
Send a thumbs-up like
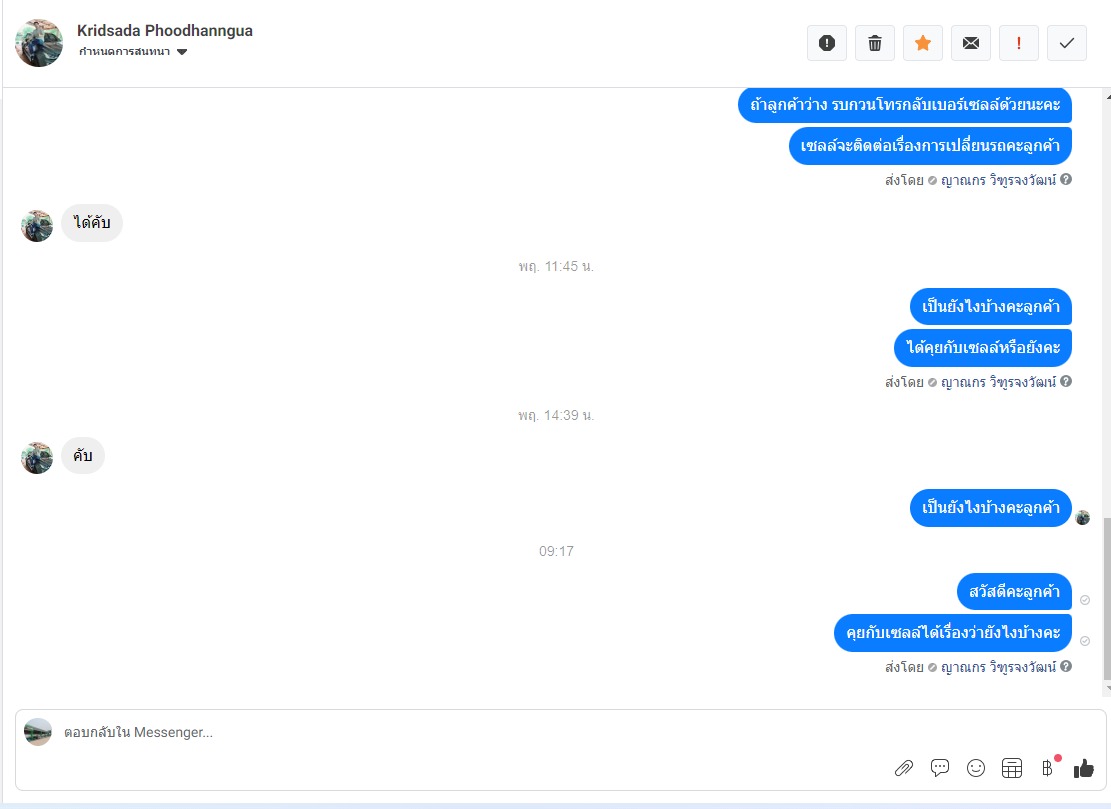[x=1083, y=768]
